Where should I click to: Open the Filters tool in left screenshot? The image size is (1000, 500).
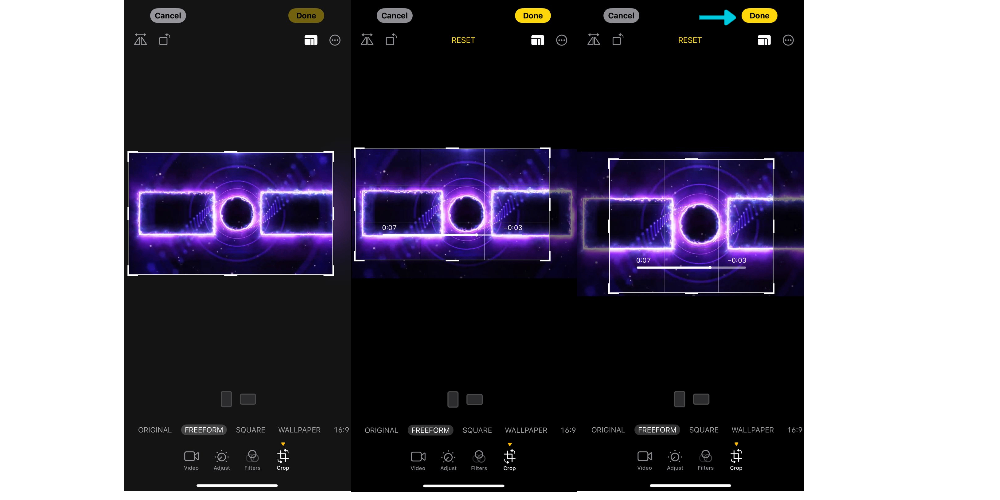tap(253, 460)
